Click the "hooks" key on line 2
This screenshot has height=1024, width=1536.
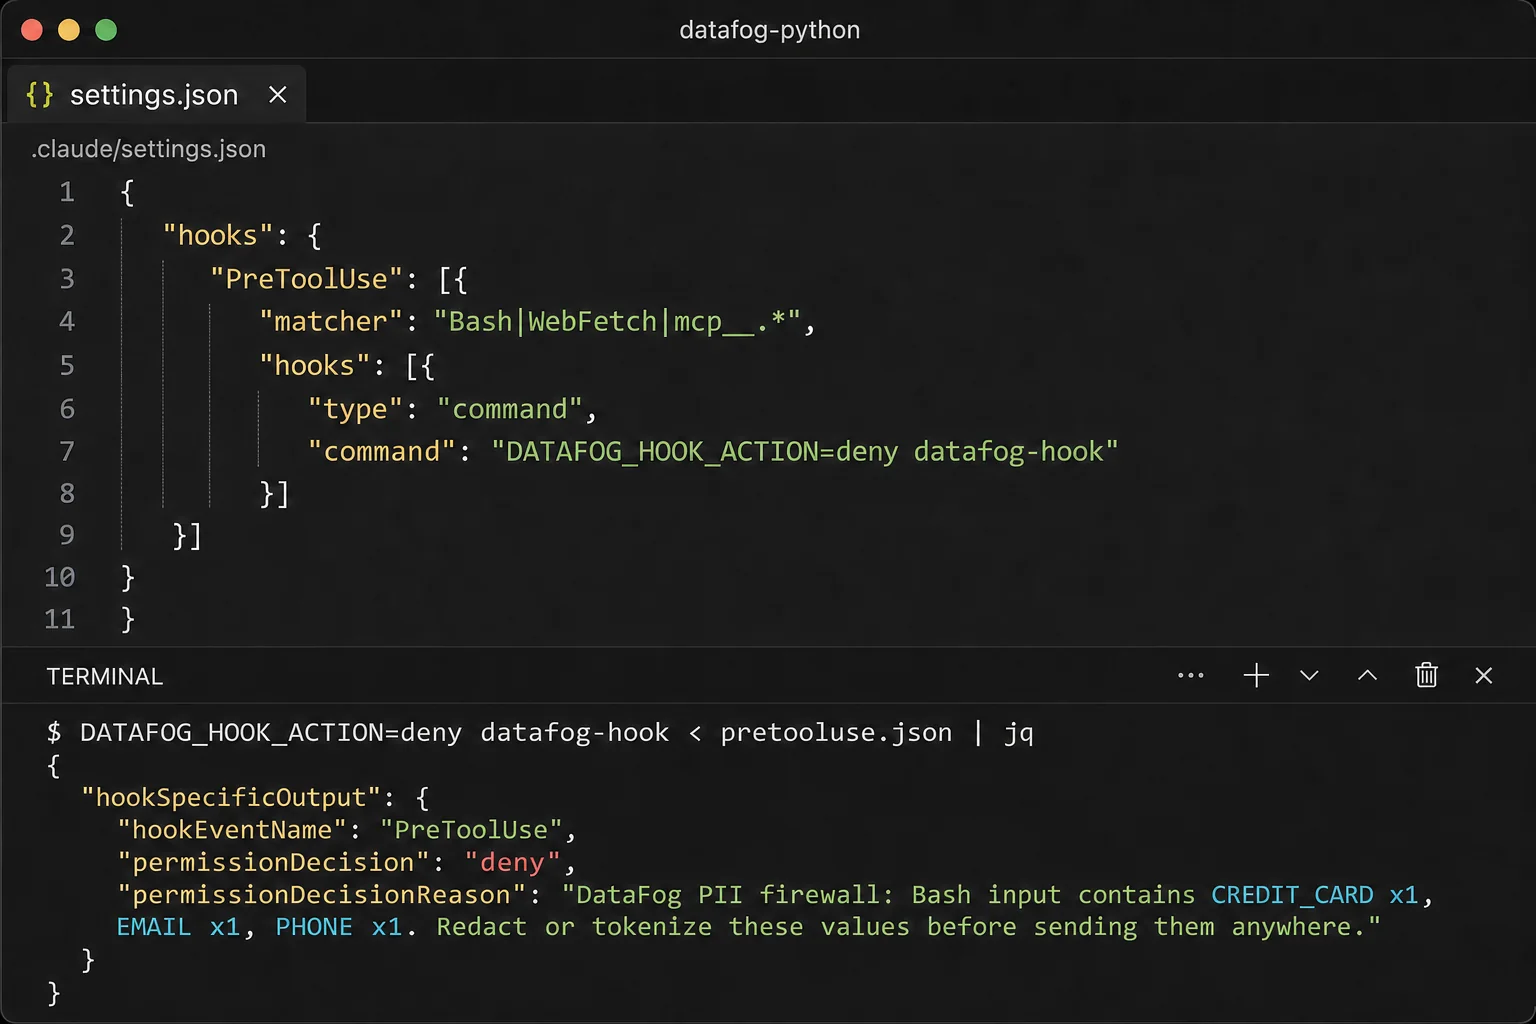pyautogui.click(x=218, y=235)
